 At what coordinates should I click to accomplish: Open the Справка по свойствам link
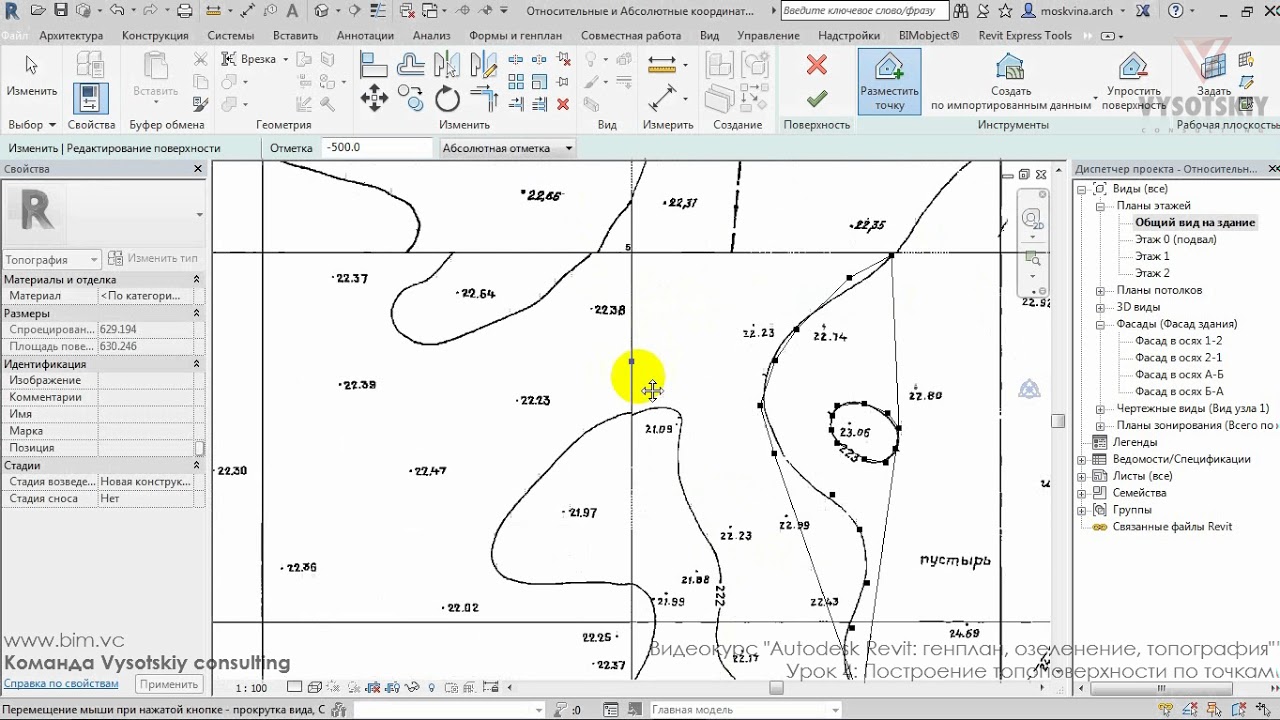(x=61, y=684)
